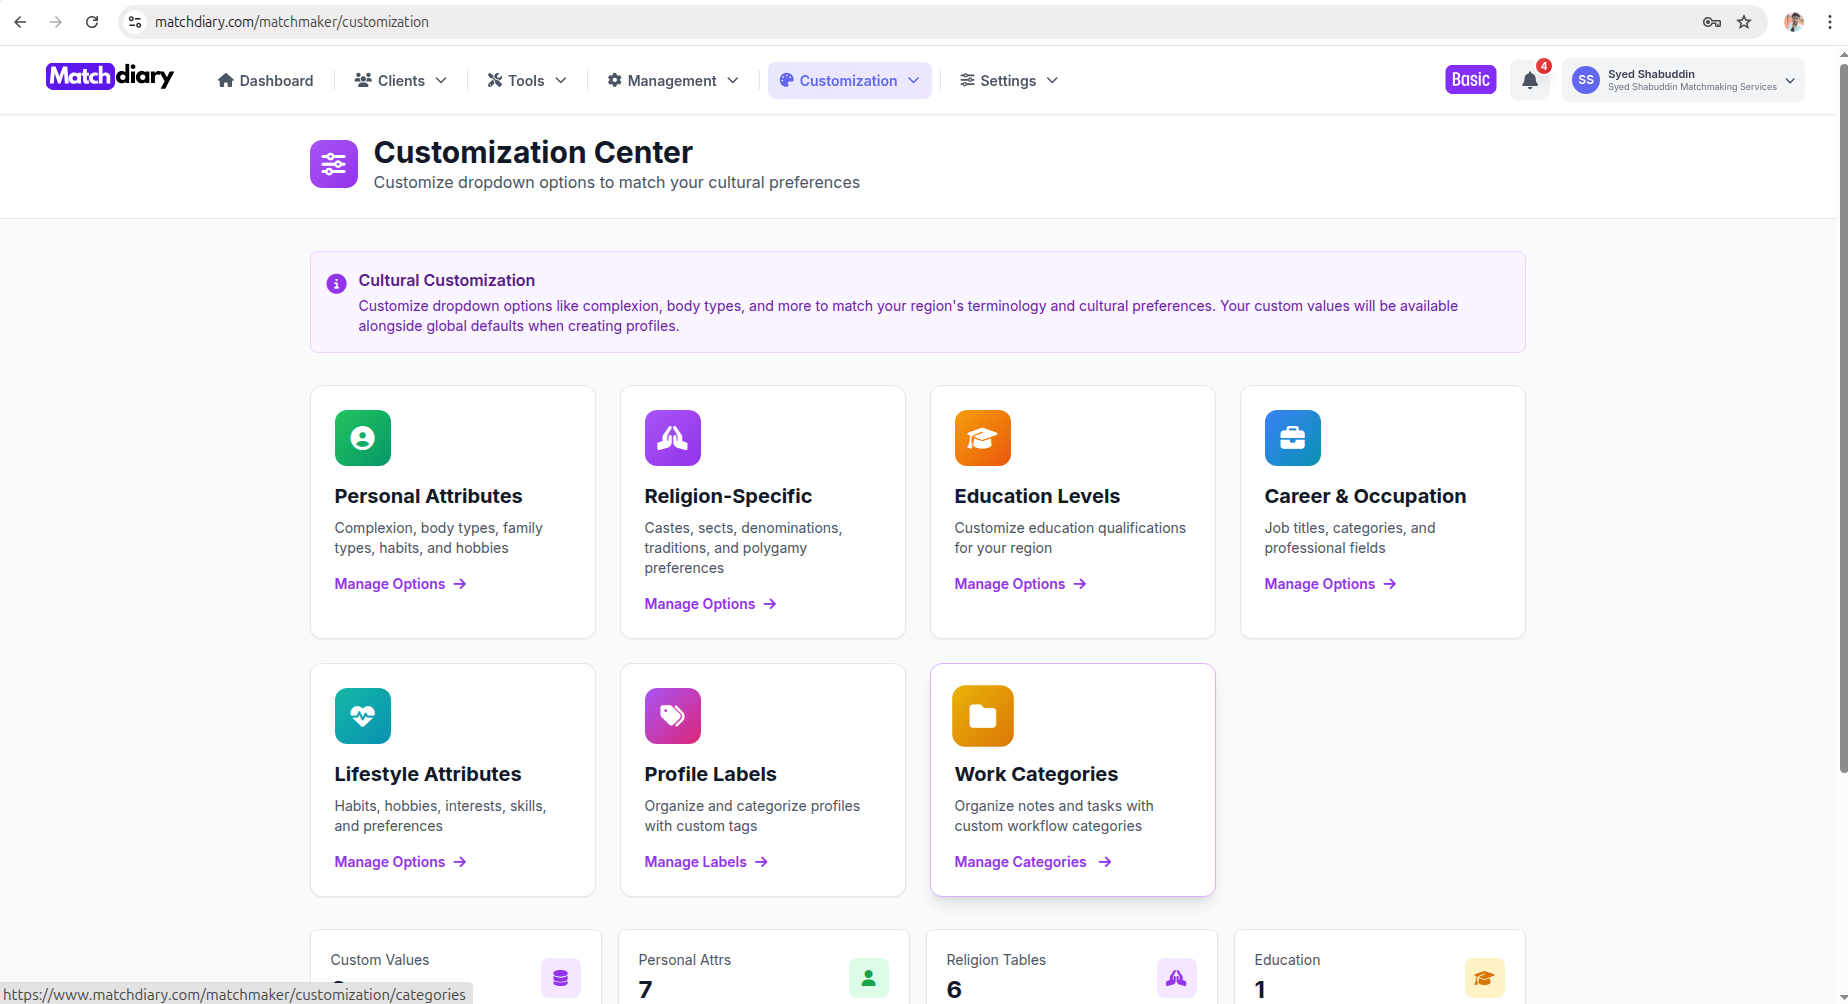Open the Syed Shabuddin account dropdown

1683,79
